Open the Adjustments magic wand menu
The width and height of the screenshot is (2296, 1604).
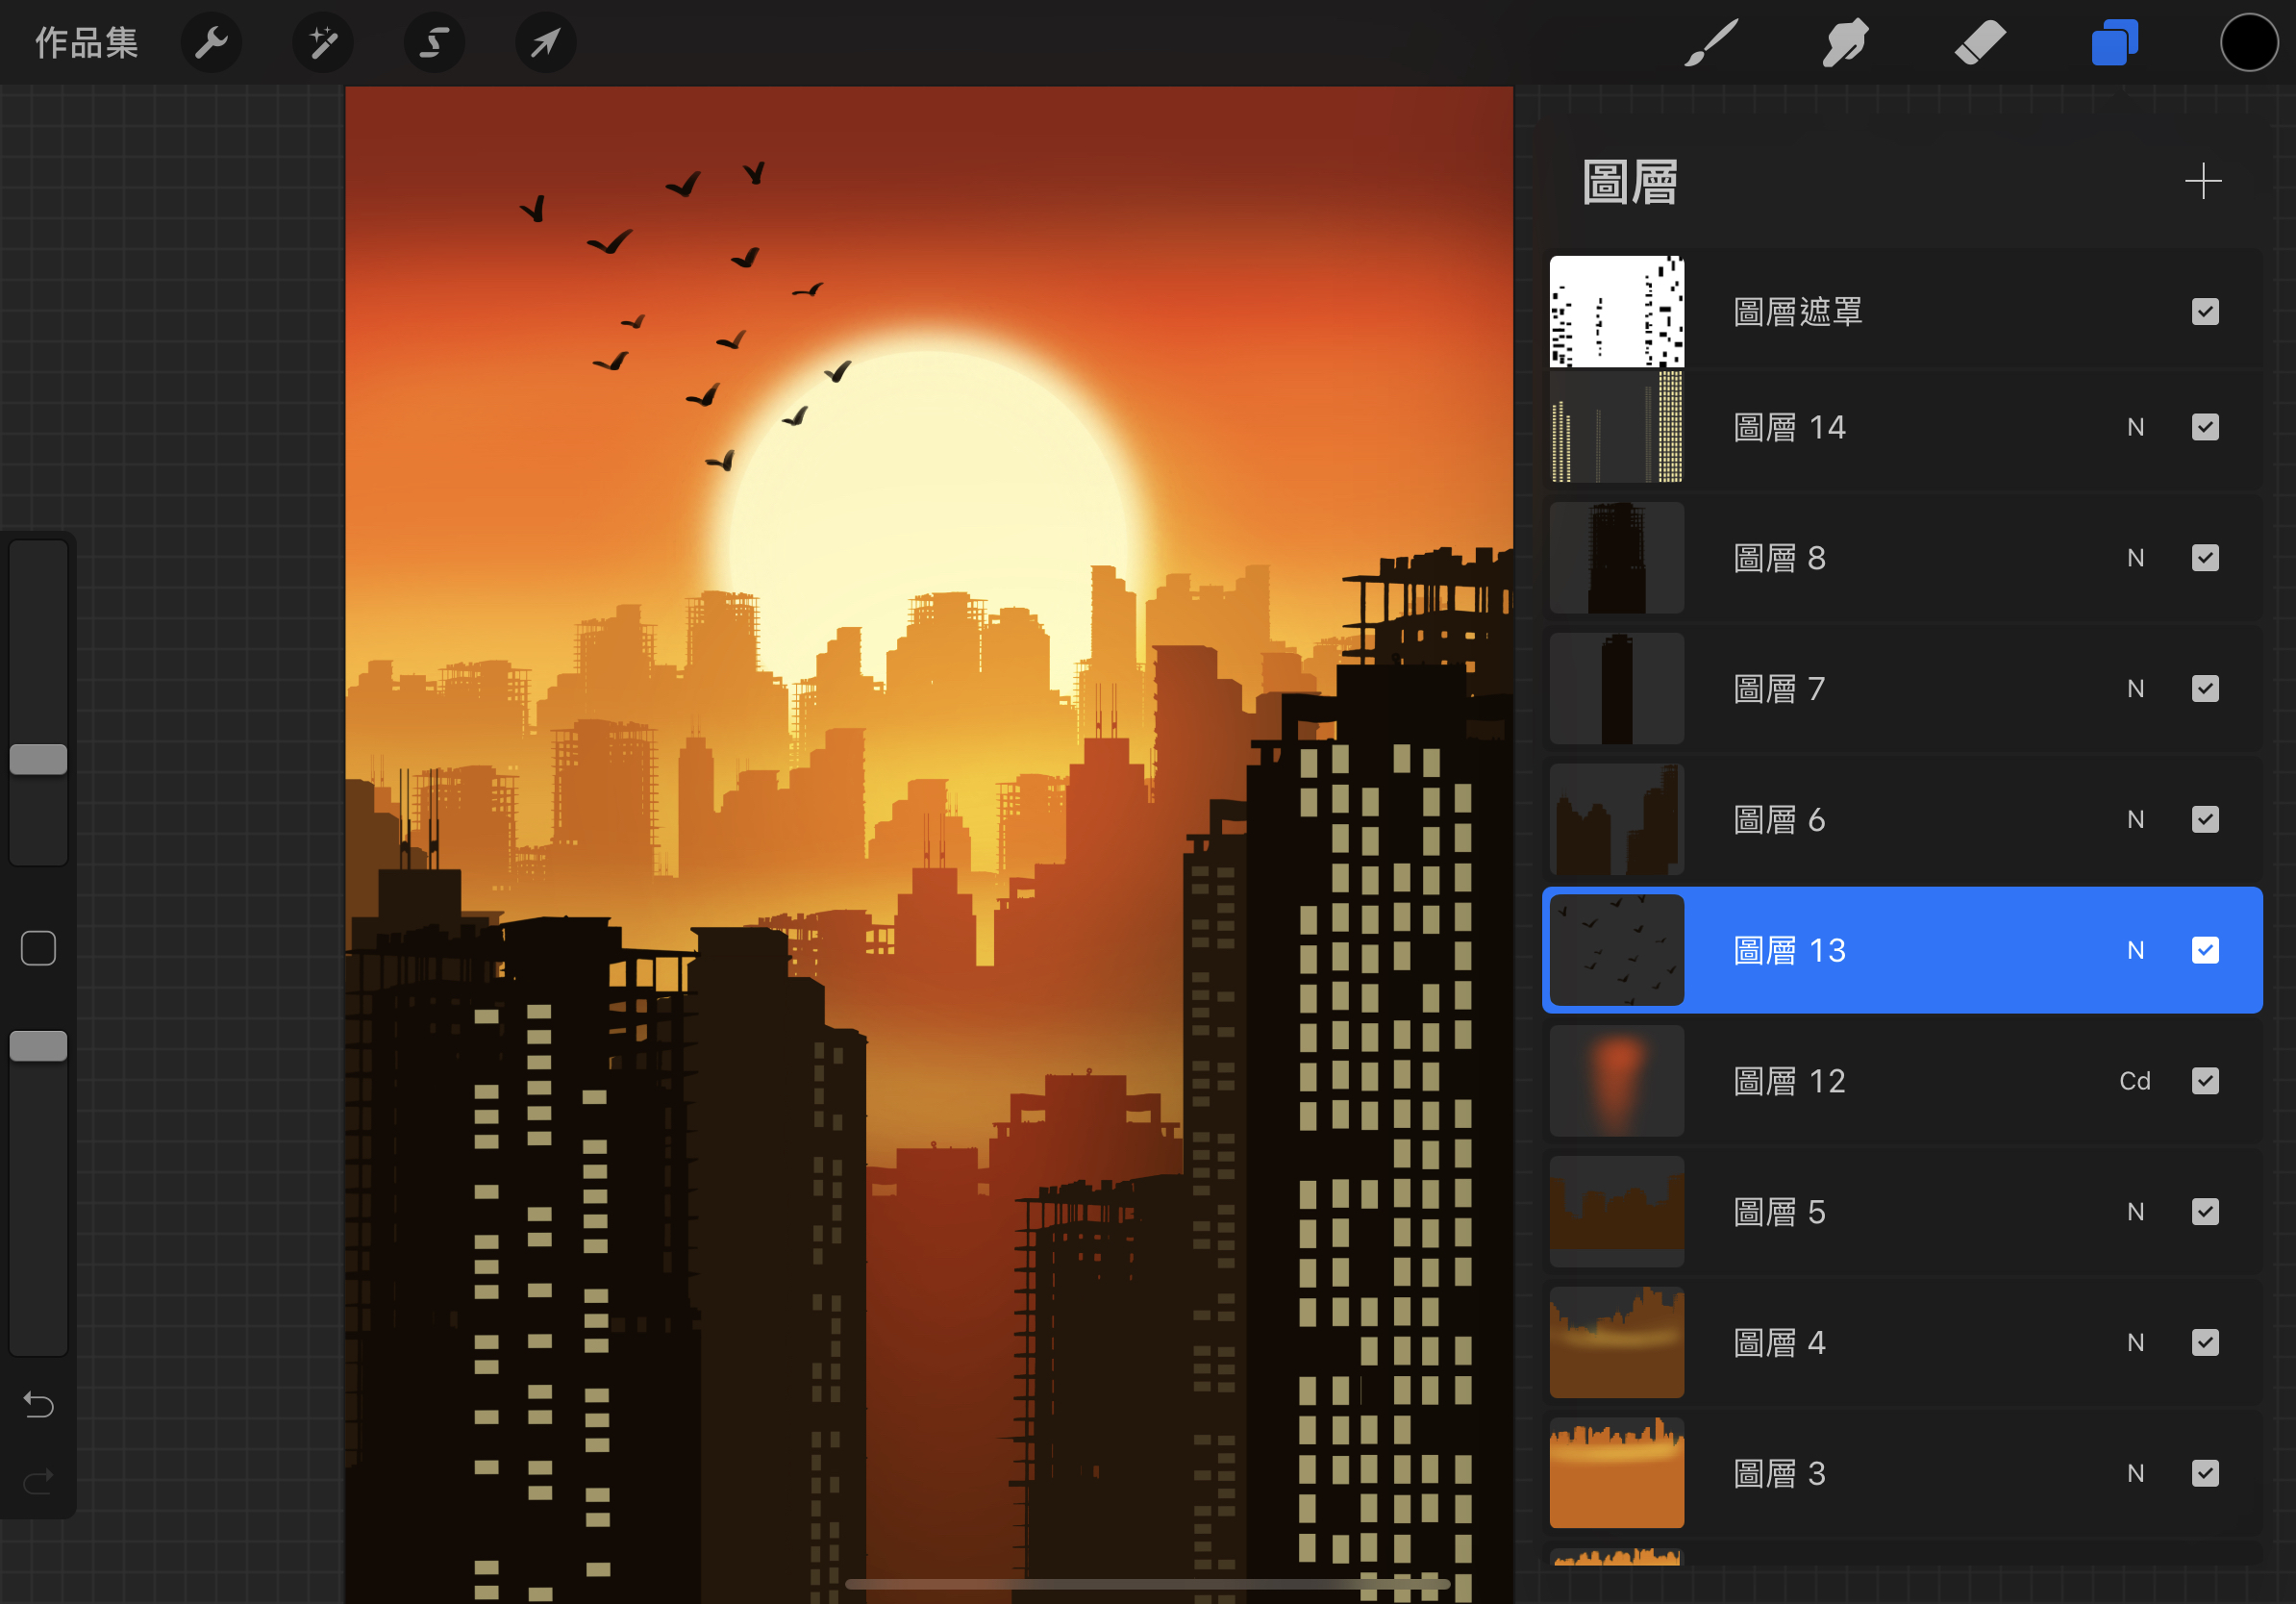click(322, 43)
